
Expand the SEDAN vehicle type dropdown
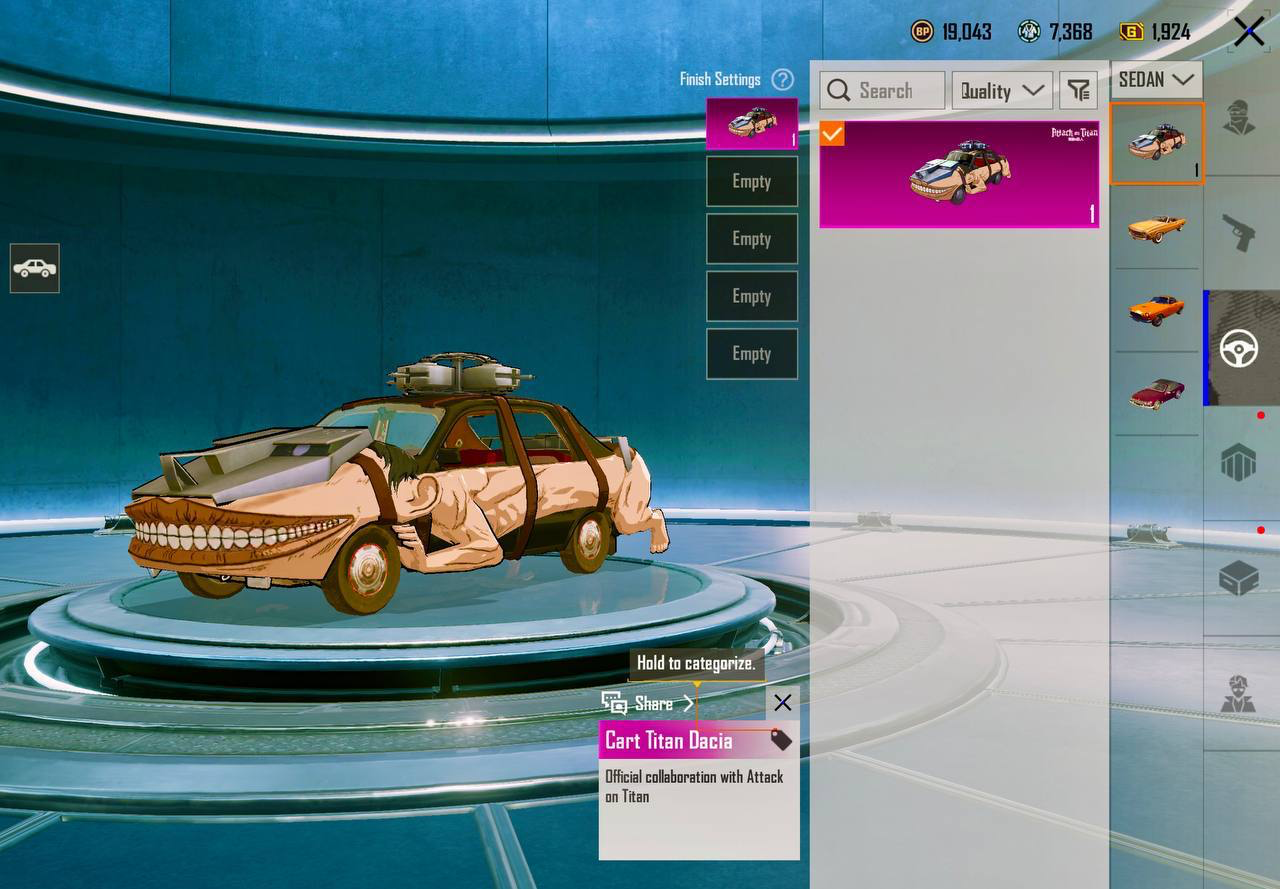(1156, 79)
